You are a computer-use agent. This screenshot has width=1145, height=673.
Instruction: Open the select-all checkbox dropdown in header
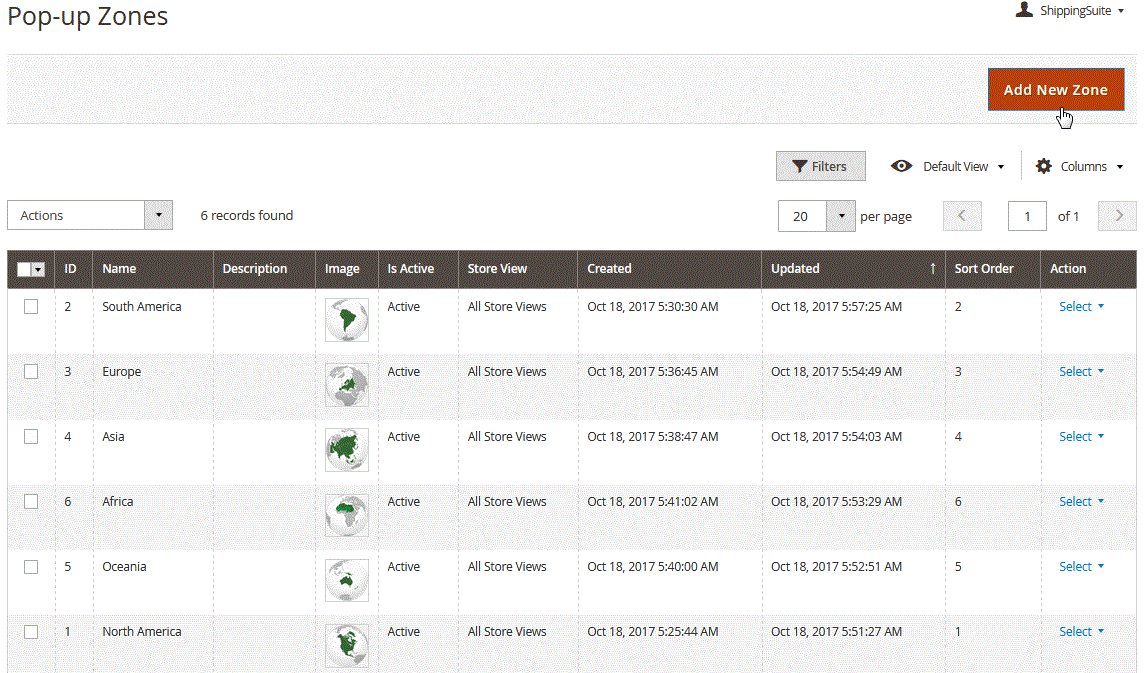click(39, 269)
